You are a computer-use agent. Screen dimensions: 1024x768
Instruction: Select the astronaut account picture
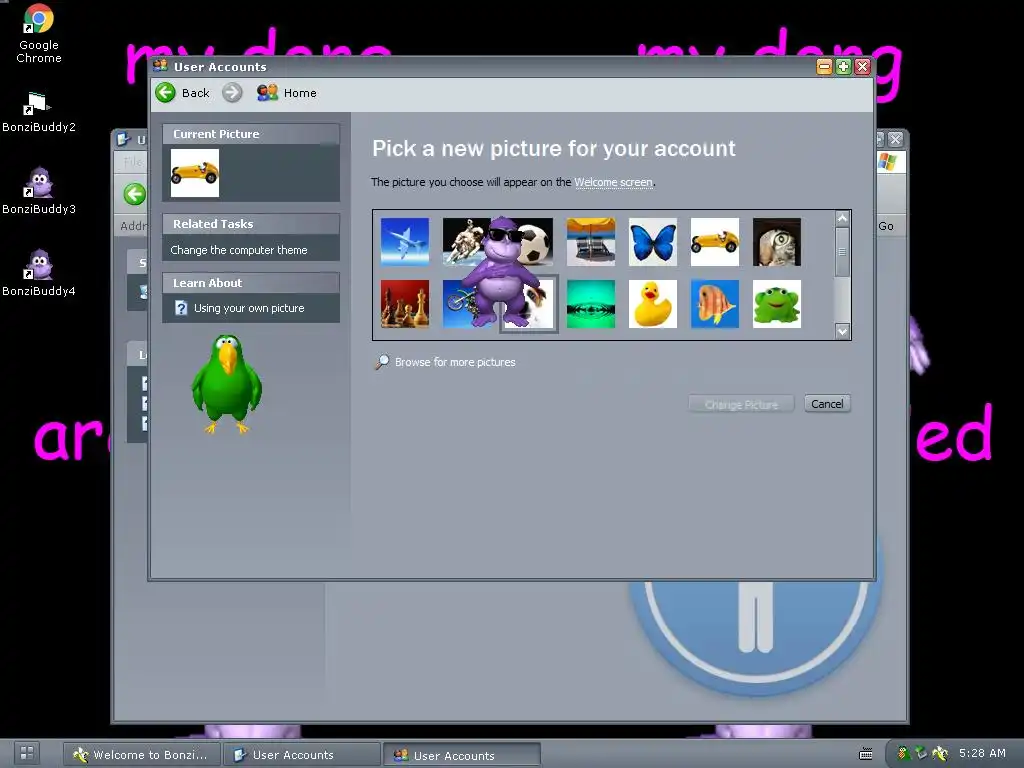(x=461, y=242)
